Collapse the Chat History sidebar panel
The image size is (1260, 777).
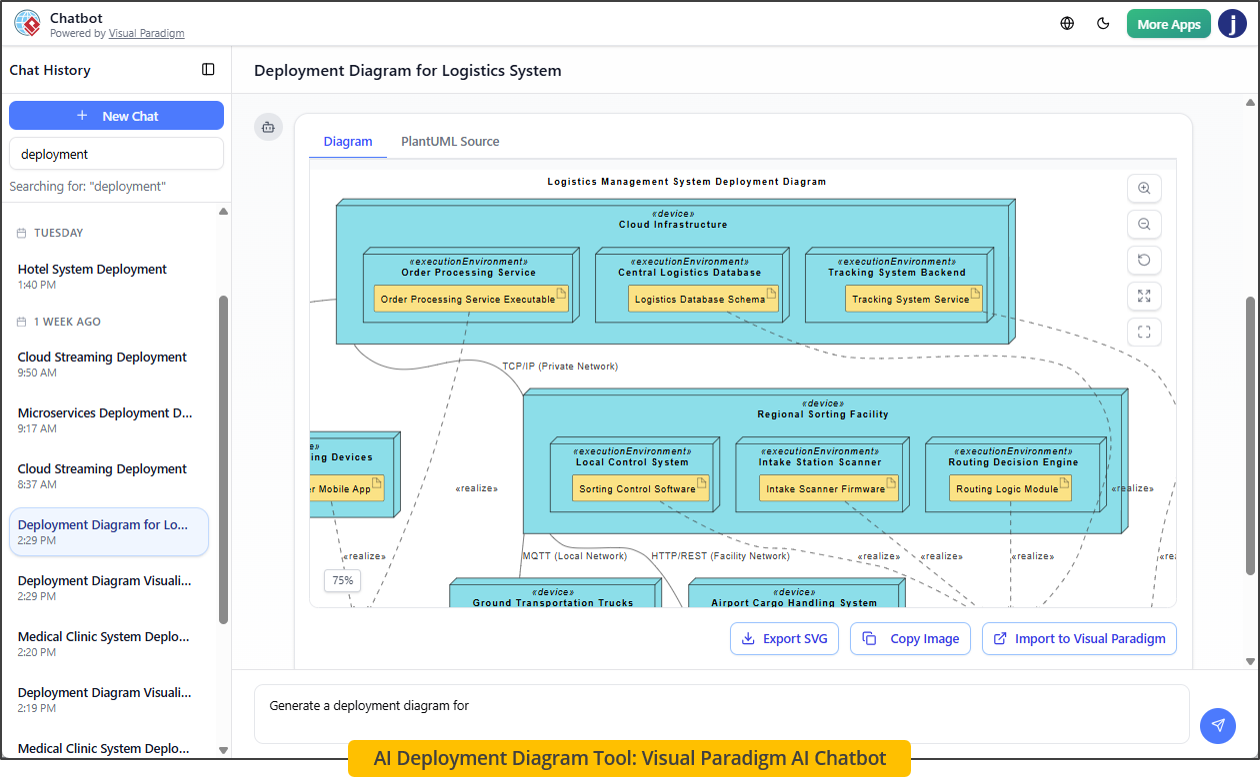[x=207, y=69]
